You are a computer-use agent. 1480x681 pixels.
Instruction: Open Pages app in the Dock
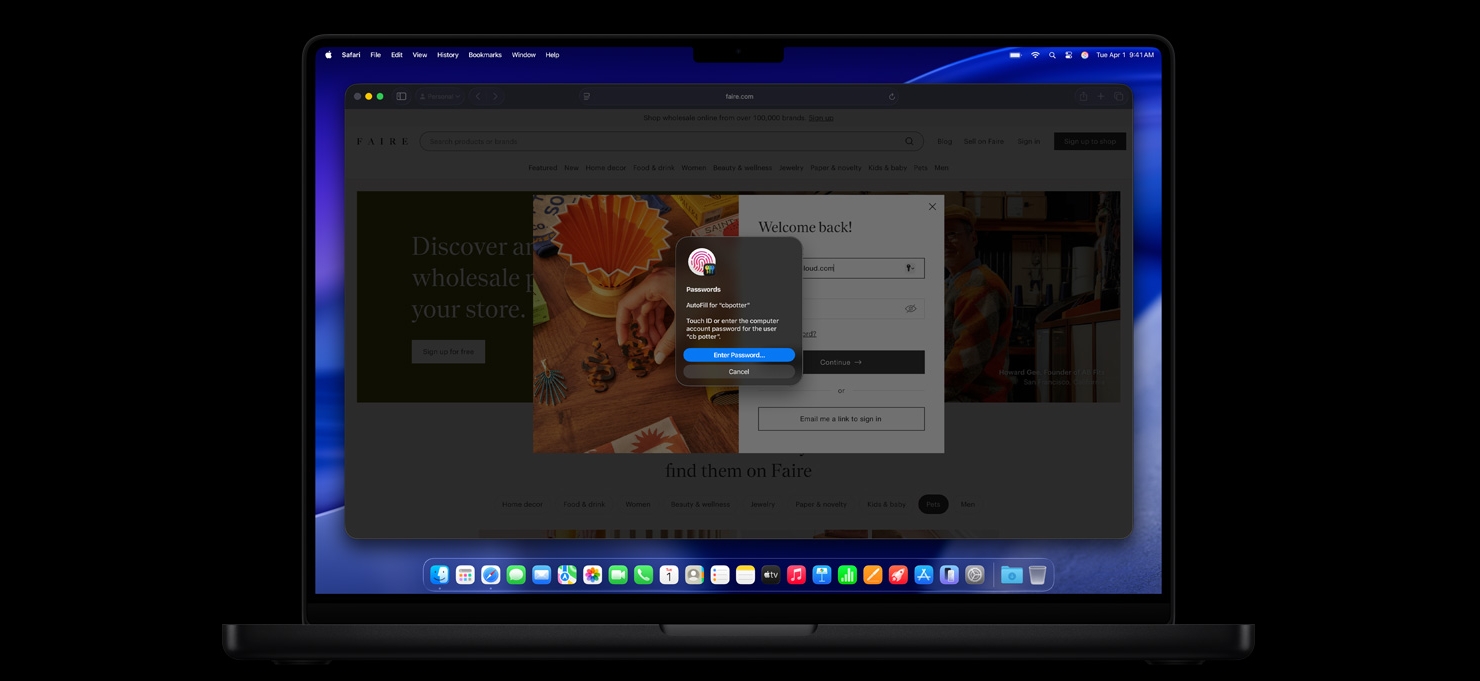(x=873, y=575)
